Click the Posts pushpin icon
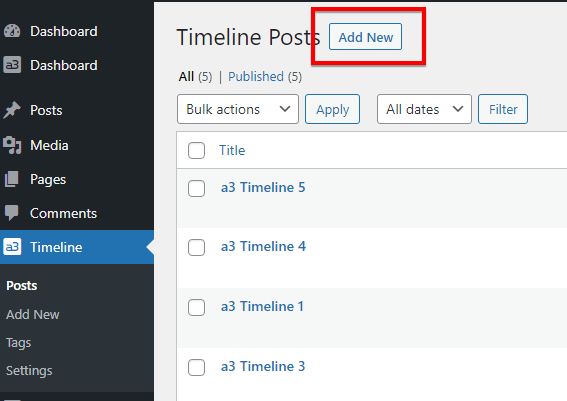 (x=12, y=110)
